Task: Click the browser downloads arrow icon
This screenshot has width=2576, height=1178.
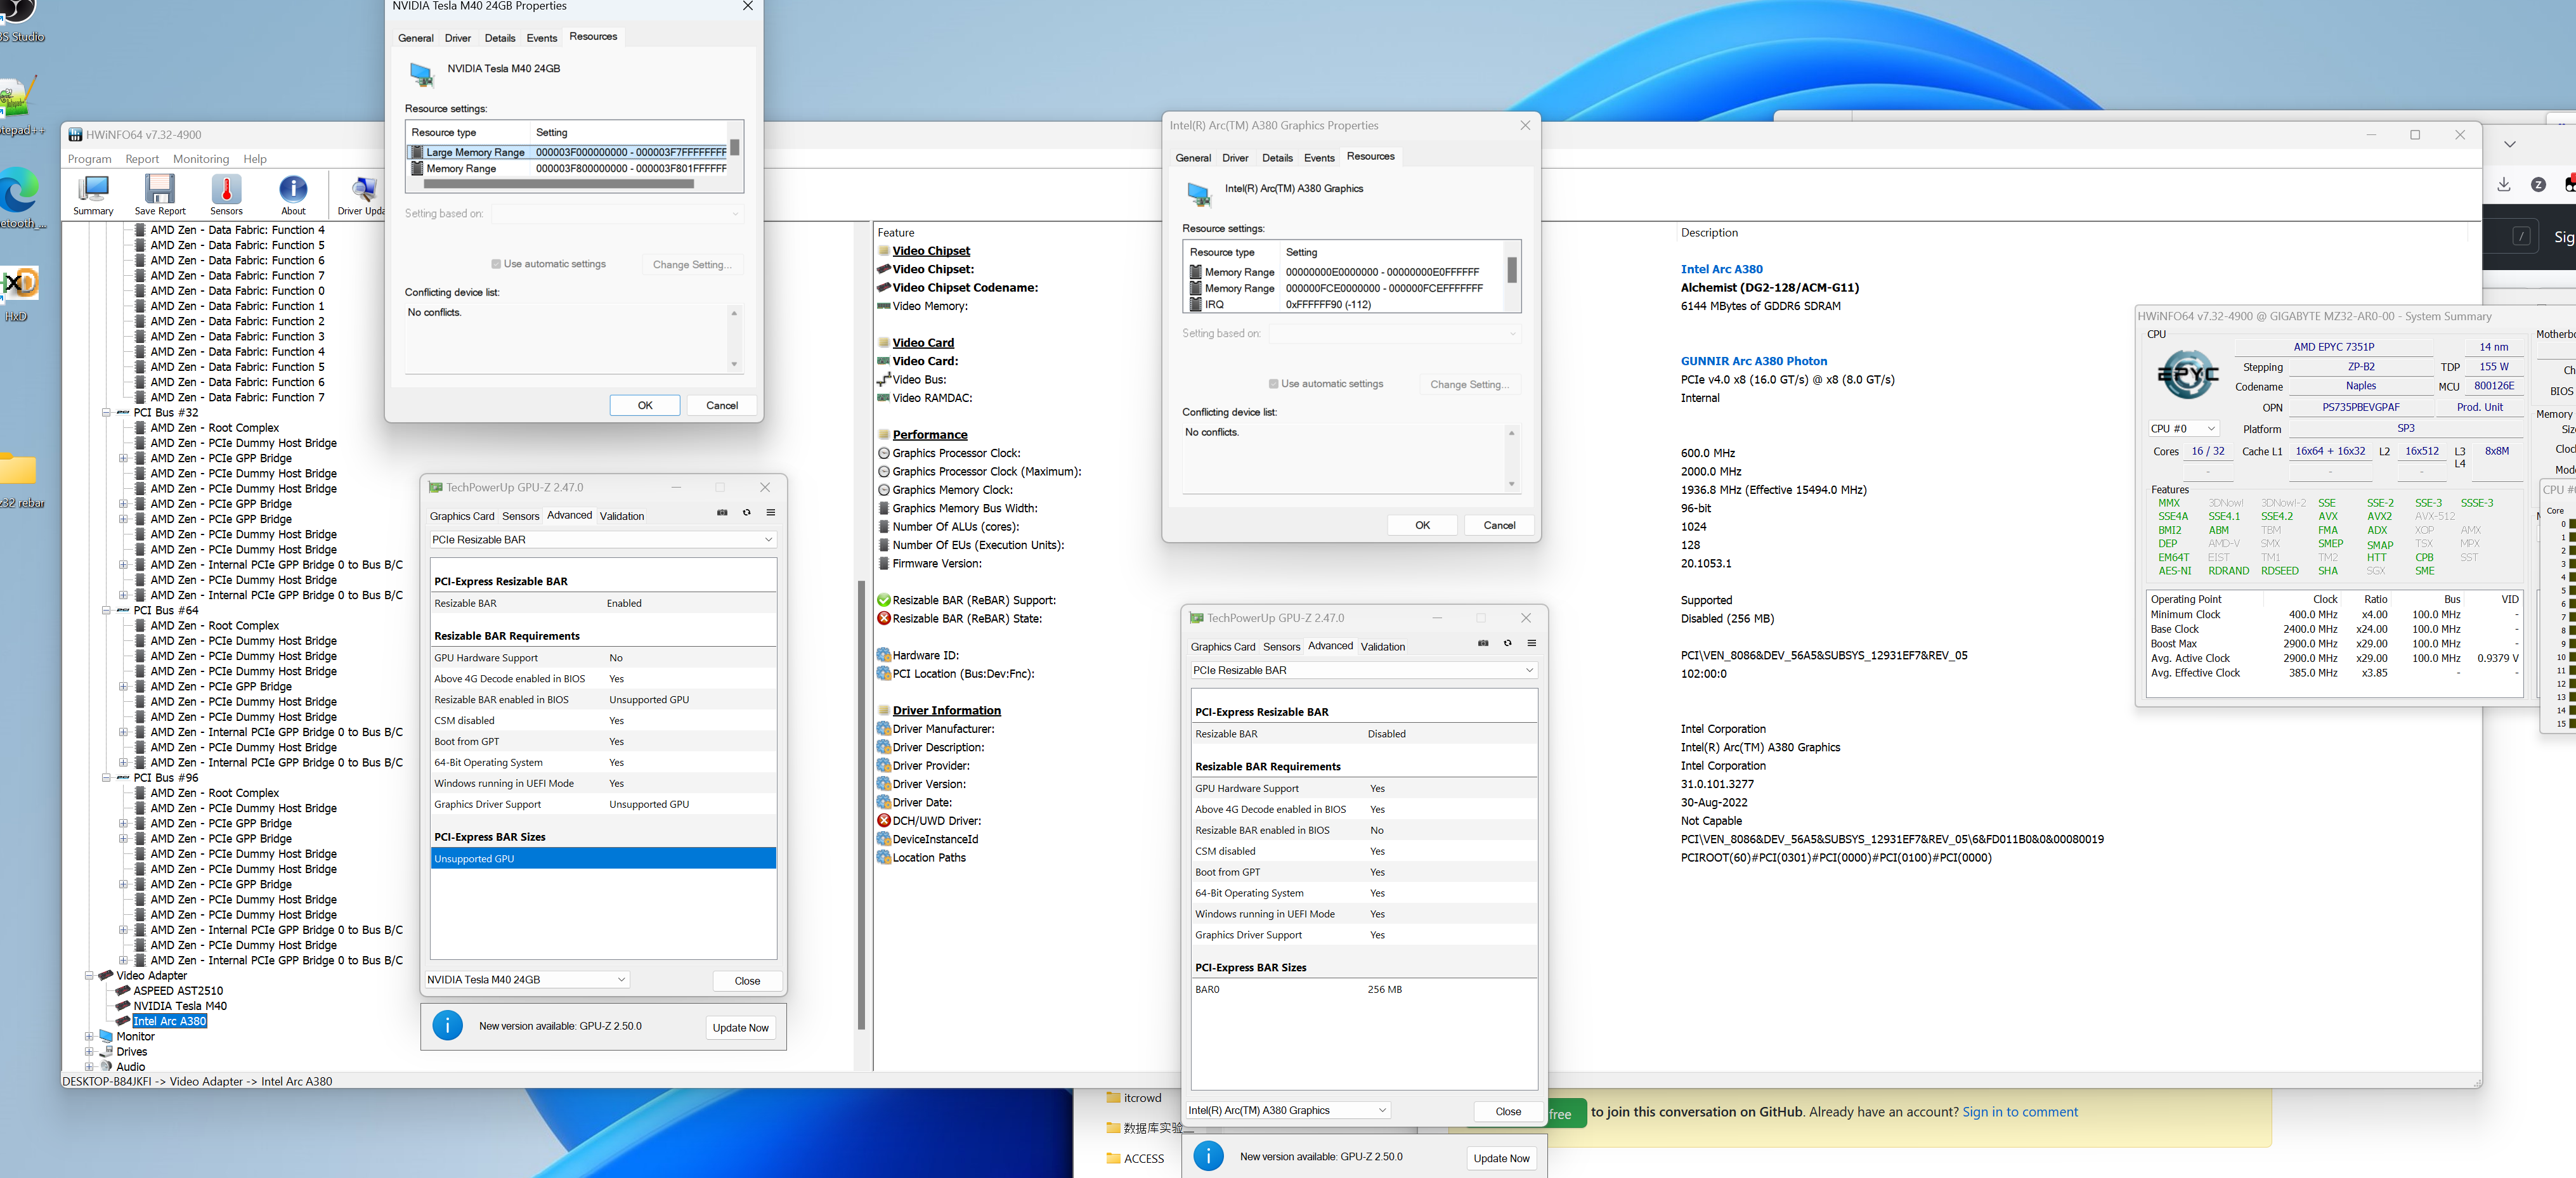Action: pos(2504,184)
